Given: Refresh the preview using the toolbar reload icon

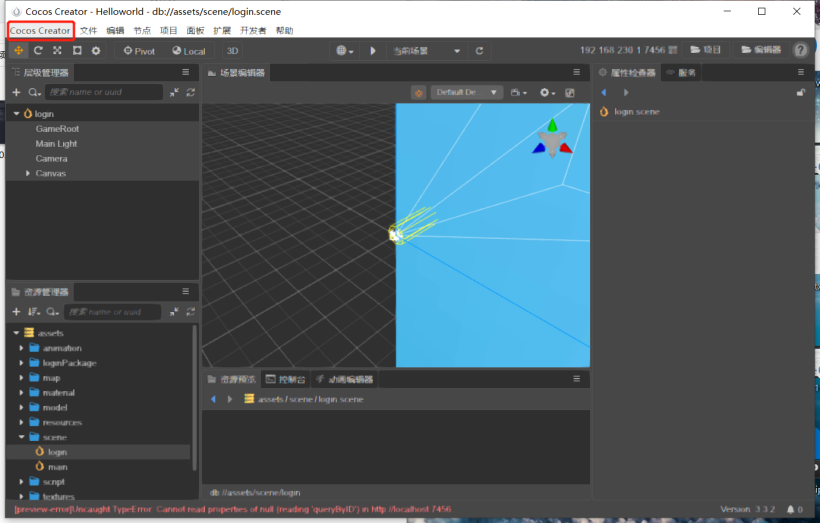Looking at the screenshot, I should [479, 51].
